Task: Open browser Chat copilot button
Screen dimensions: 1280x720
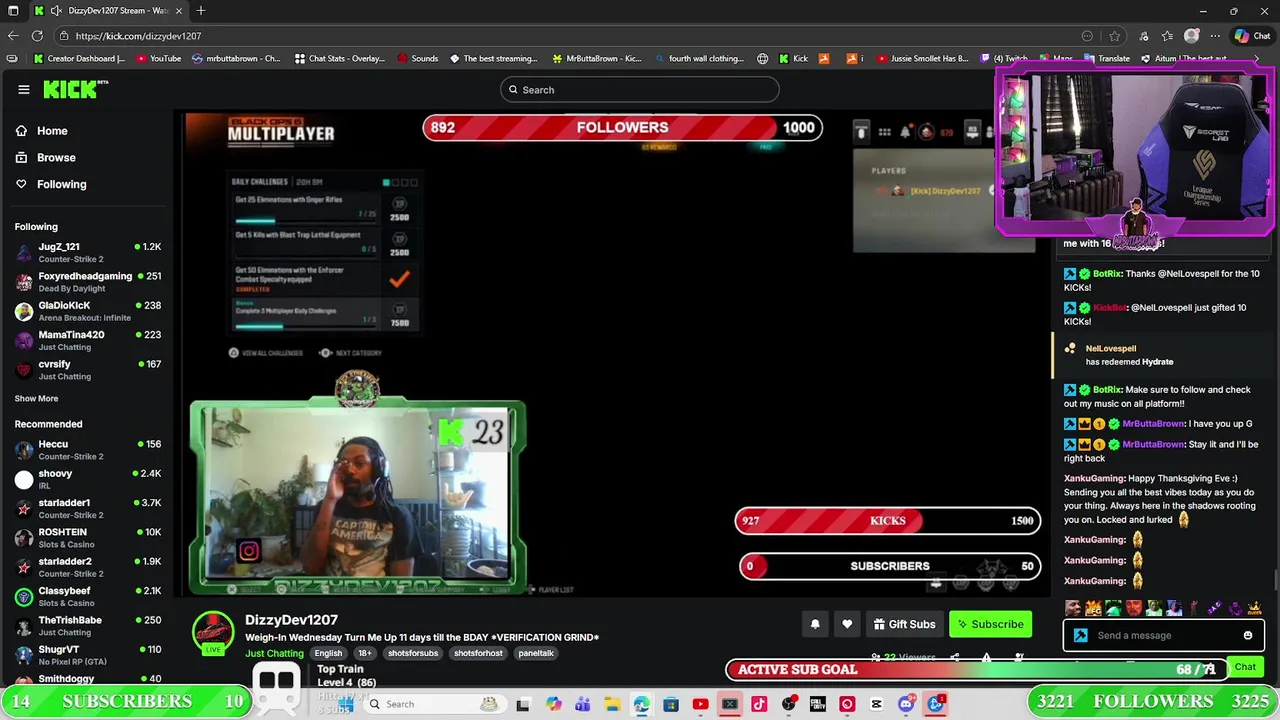Action: [x=1254, y=36]
